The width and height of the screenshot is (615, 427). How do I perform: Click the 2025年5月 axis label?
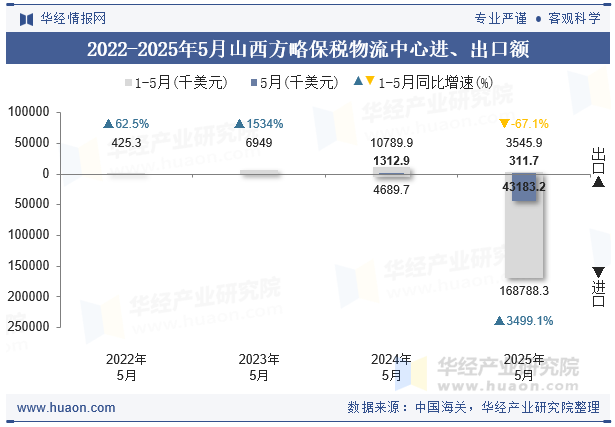pyautogui.click(x=524, y=367)
